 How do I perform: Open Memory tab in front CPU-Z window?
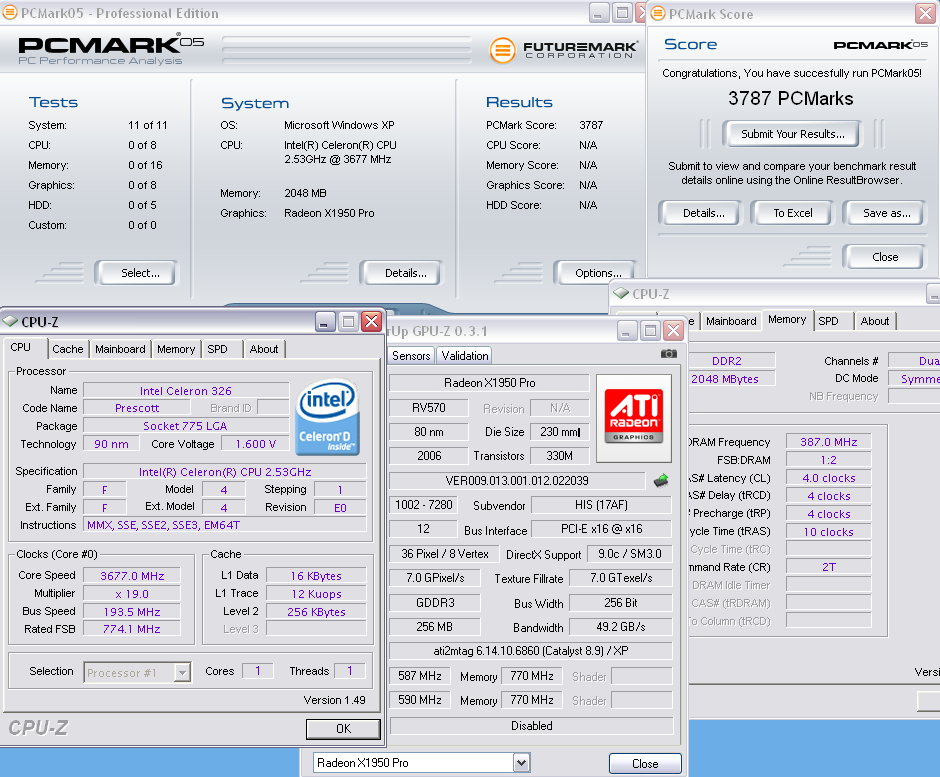click(x=176, y=349)
